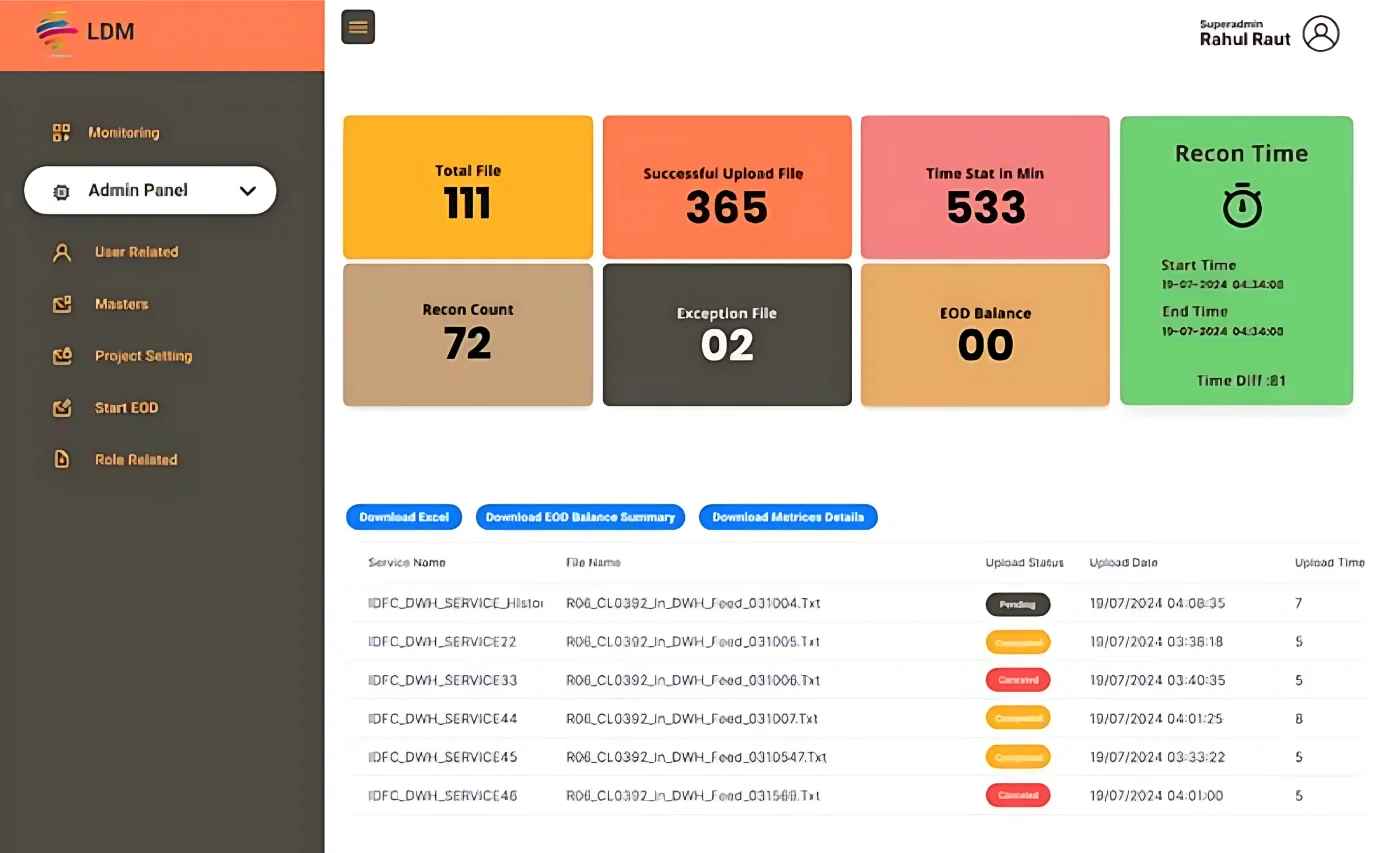This screenshot has height=853, width=1400.
Task: Click the Role Related document icon
Action: pyautogui.click(x=62, y=460)
